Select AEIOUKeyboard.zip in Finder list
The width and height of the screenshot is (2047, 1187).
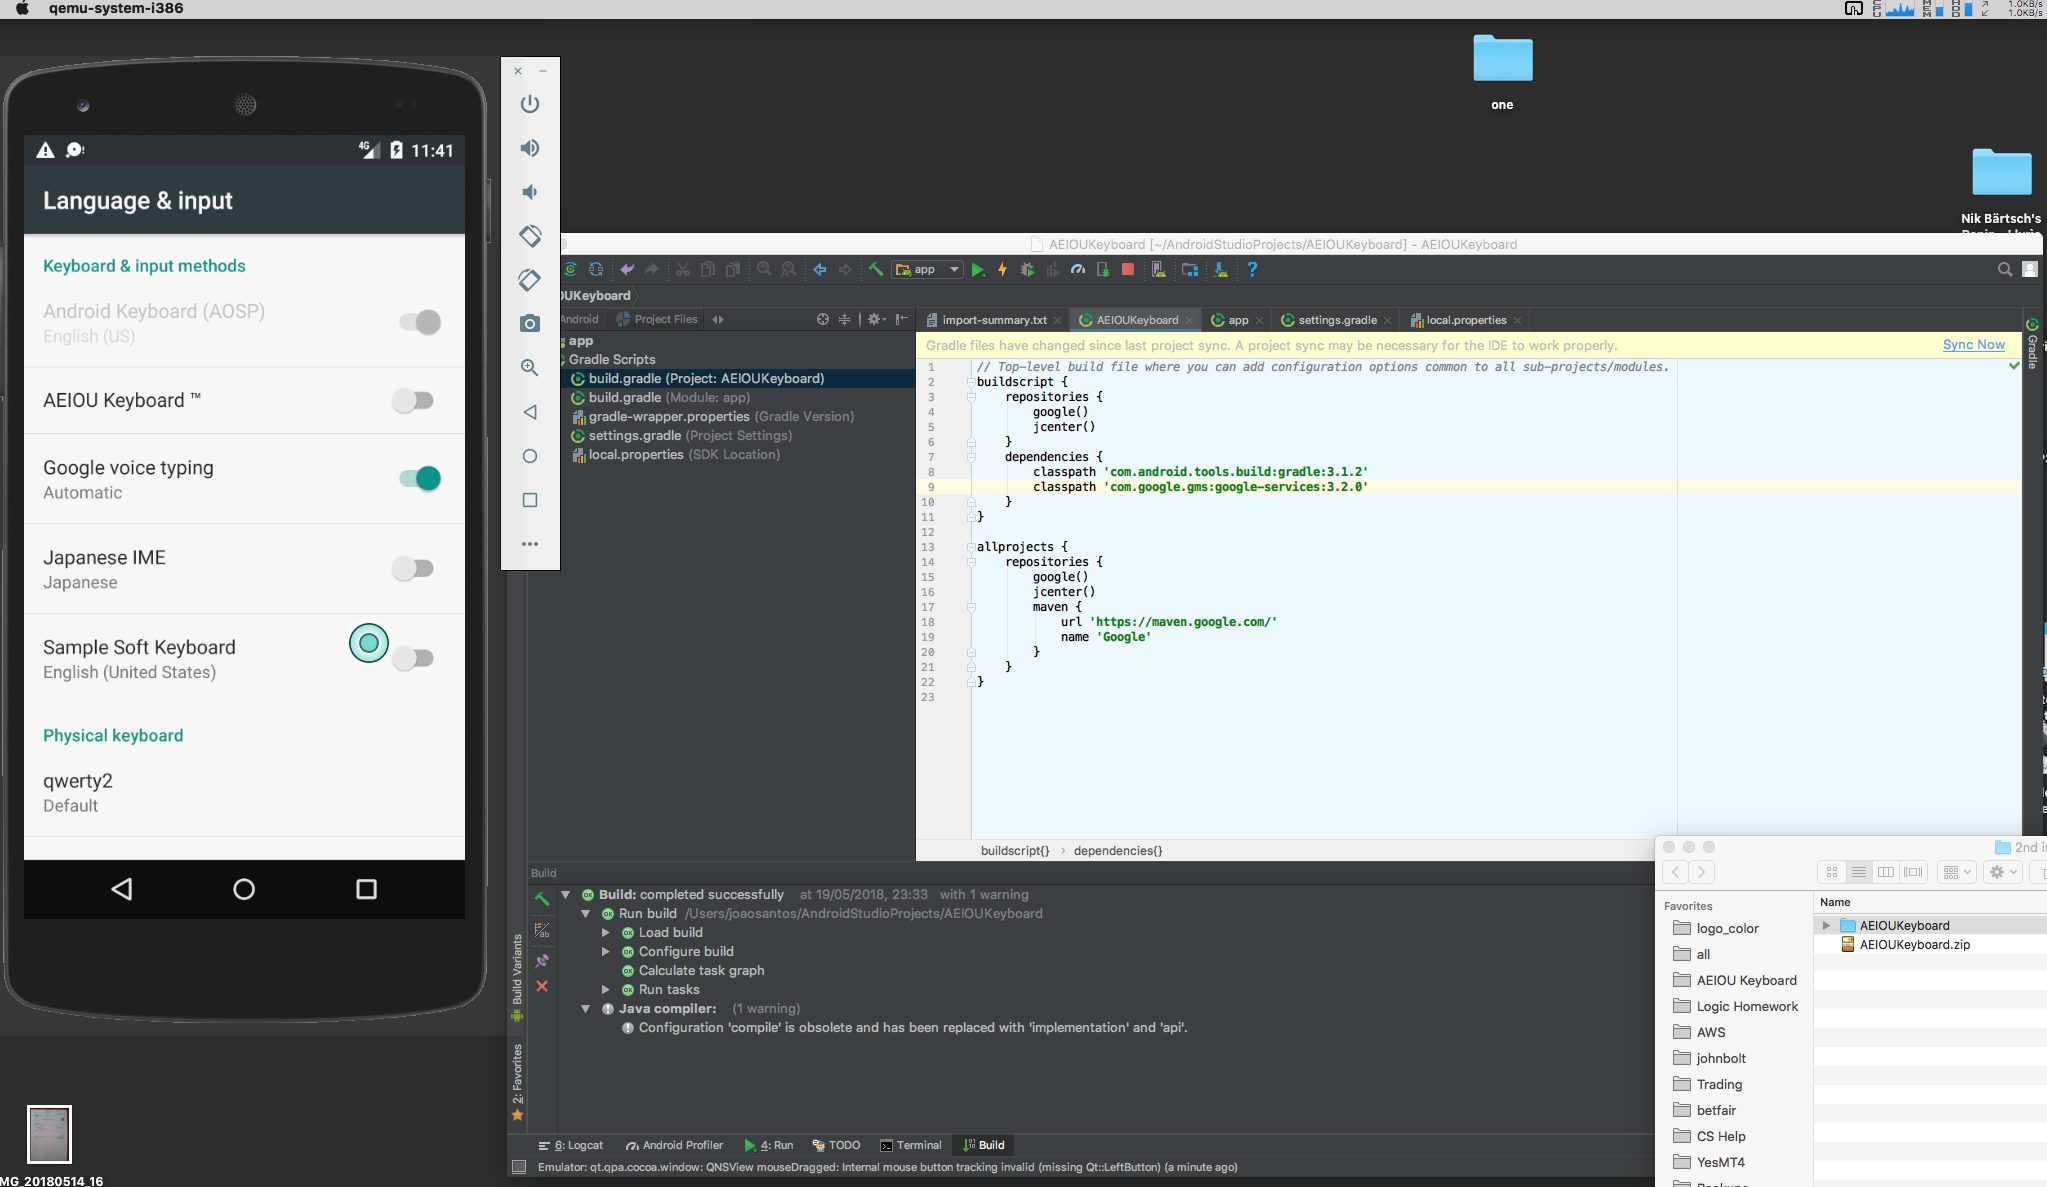[x=1914, y=945]
